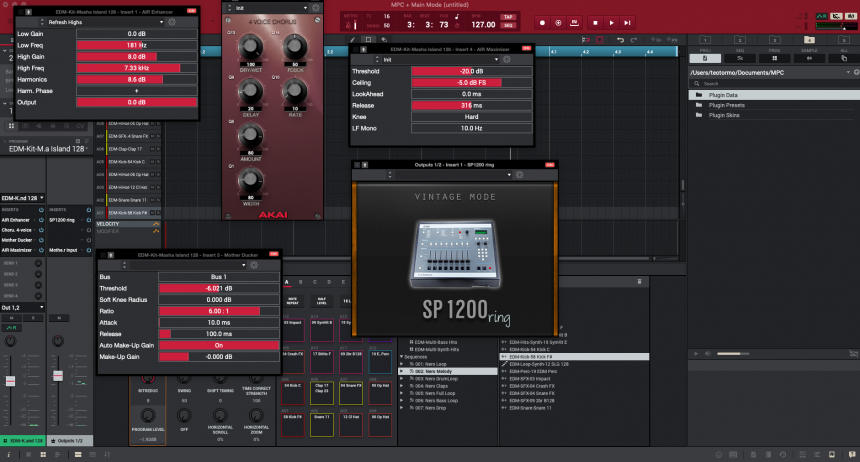Click the Overdub record button
Image resolution: width=860 pixels, height=462 pixels.
tap(558, 22)
